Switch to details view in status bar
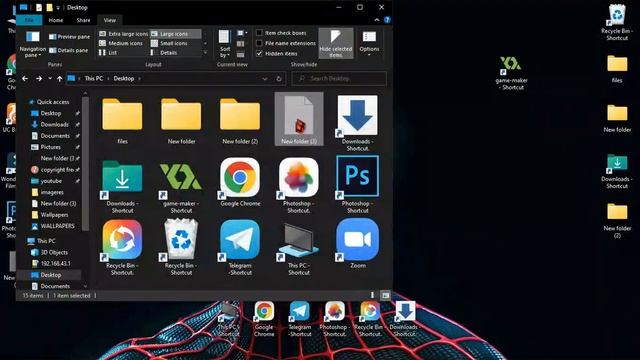 pos(372,295)
